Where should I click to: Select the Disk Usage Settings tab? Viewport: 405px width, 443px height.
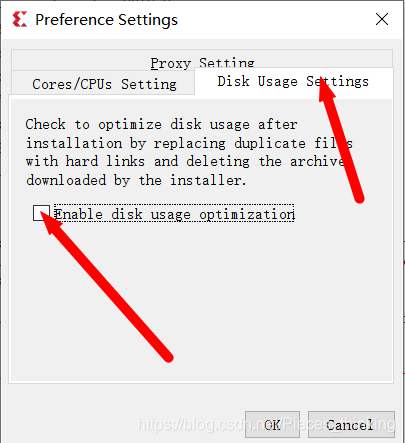point(293,82)
